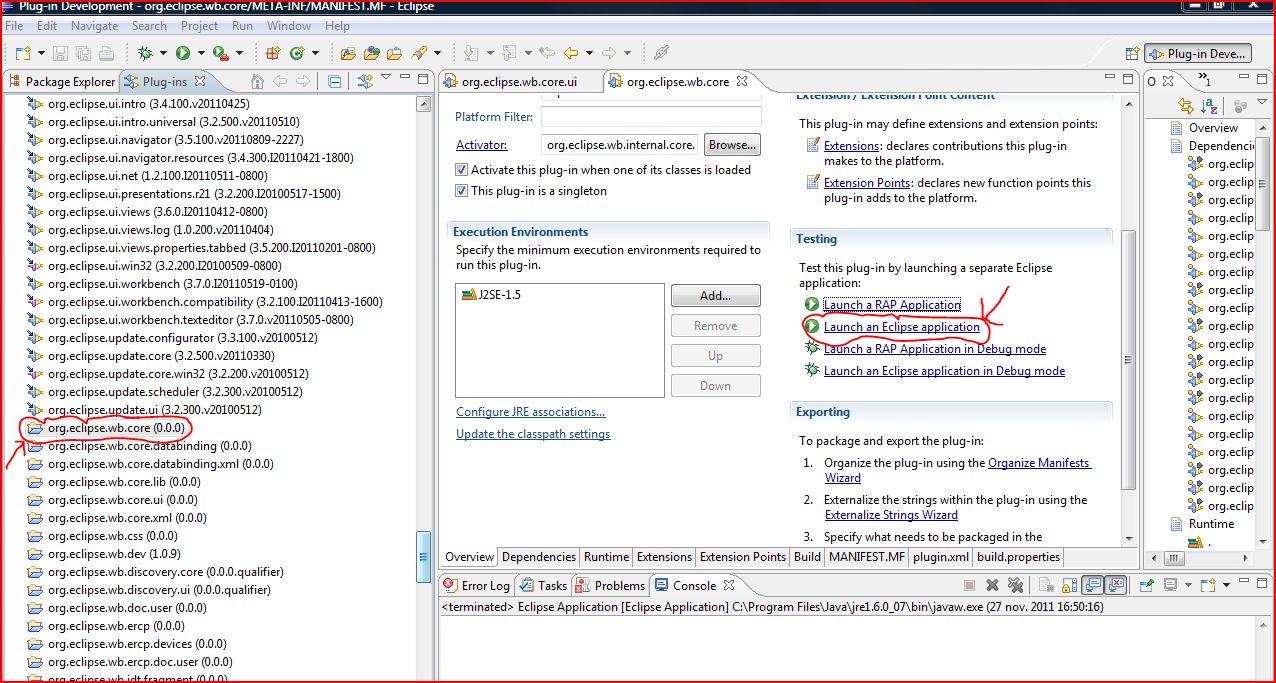Click the Remove Launch icon in Console toolbar
This screenshot has height=683, width=1276.
tap(993, 585)
